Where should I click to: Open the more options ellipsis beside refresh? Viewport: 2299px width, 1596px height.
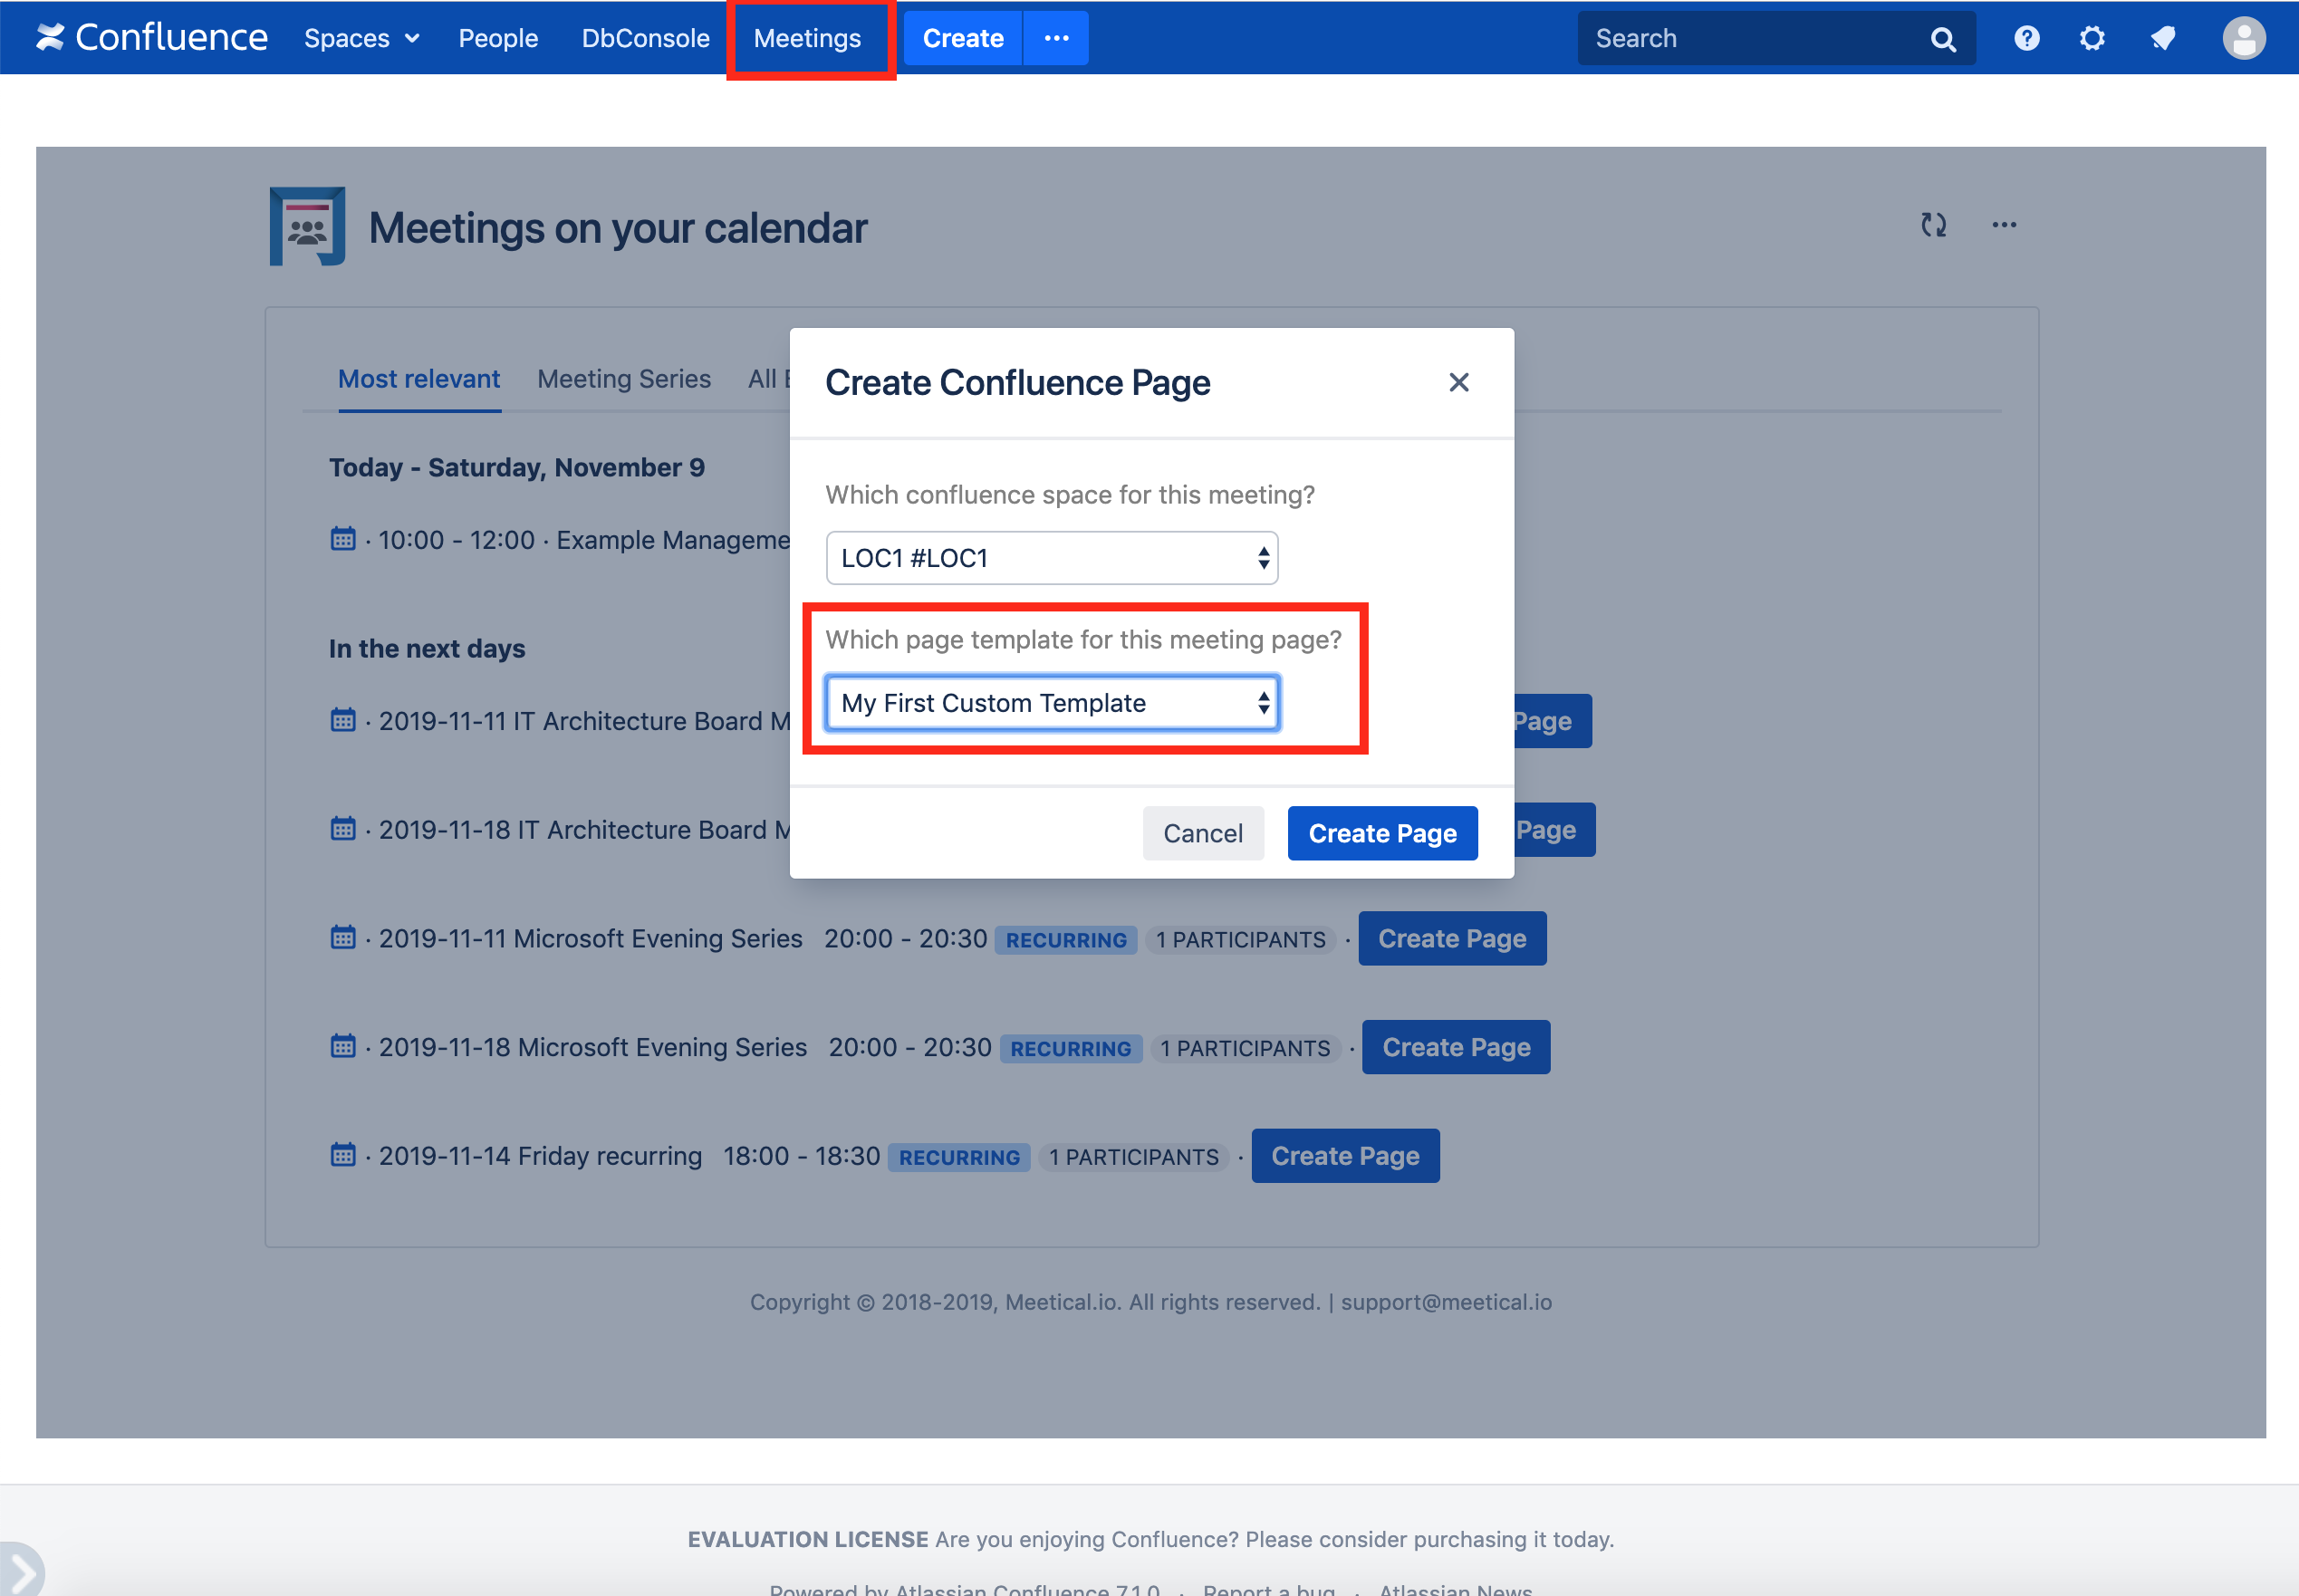(x=2004, y=225)
